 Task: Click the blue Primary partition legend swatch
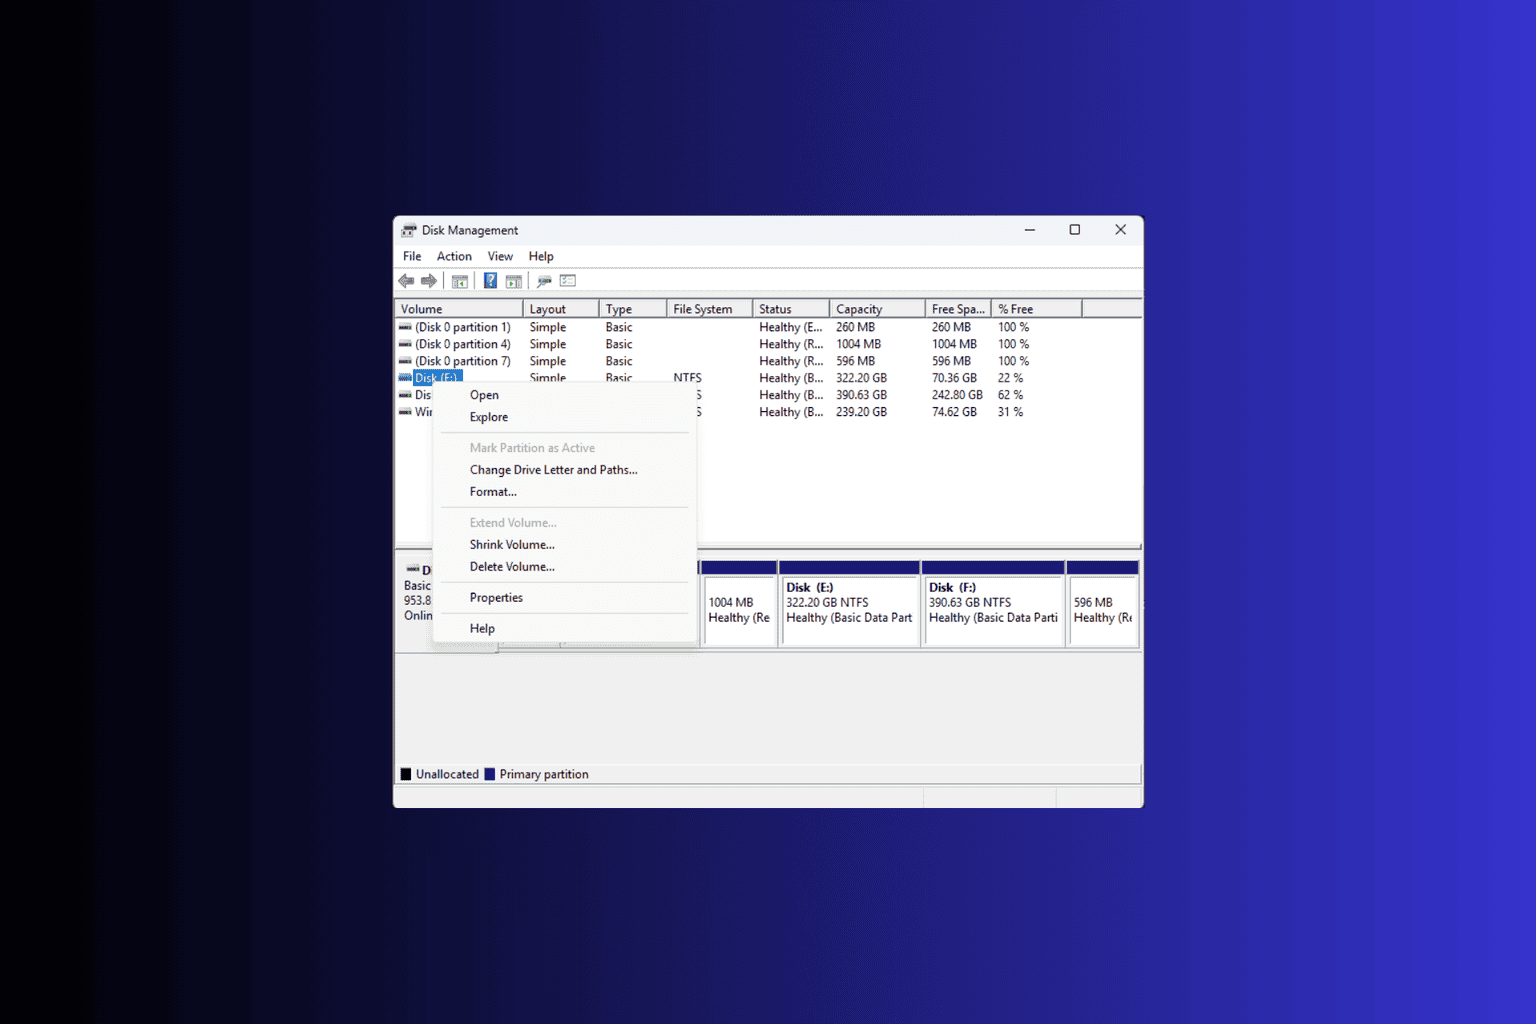[x=490, y=774]
